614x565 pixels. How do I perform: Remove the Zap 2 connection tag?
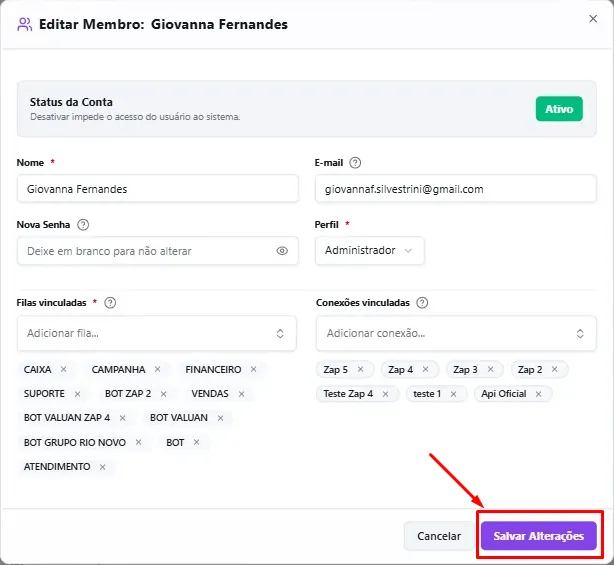coord(554,369)
